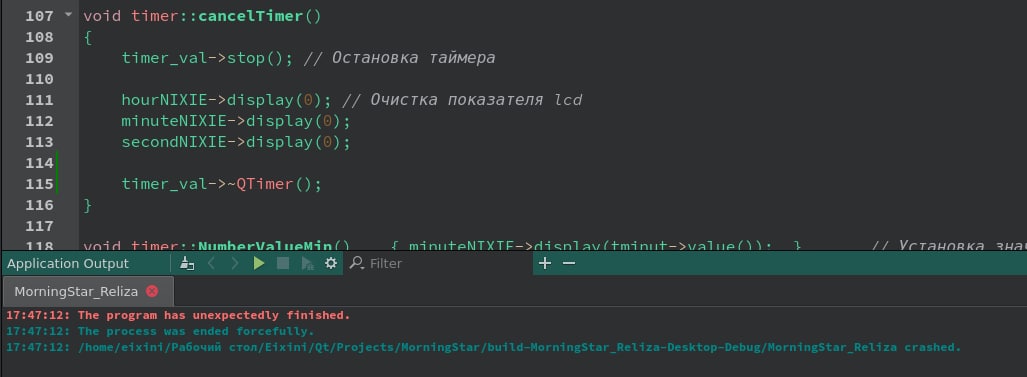The width and height of the screenshot is (1027, 377).
Task: Go to previous output item arrow
Action: [x=211, y=264]
